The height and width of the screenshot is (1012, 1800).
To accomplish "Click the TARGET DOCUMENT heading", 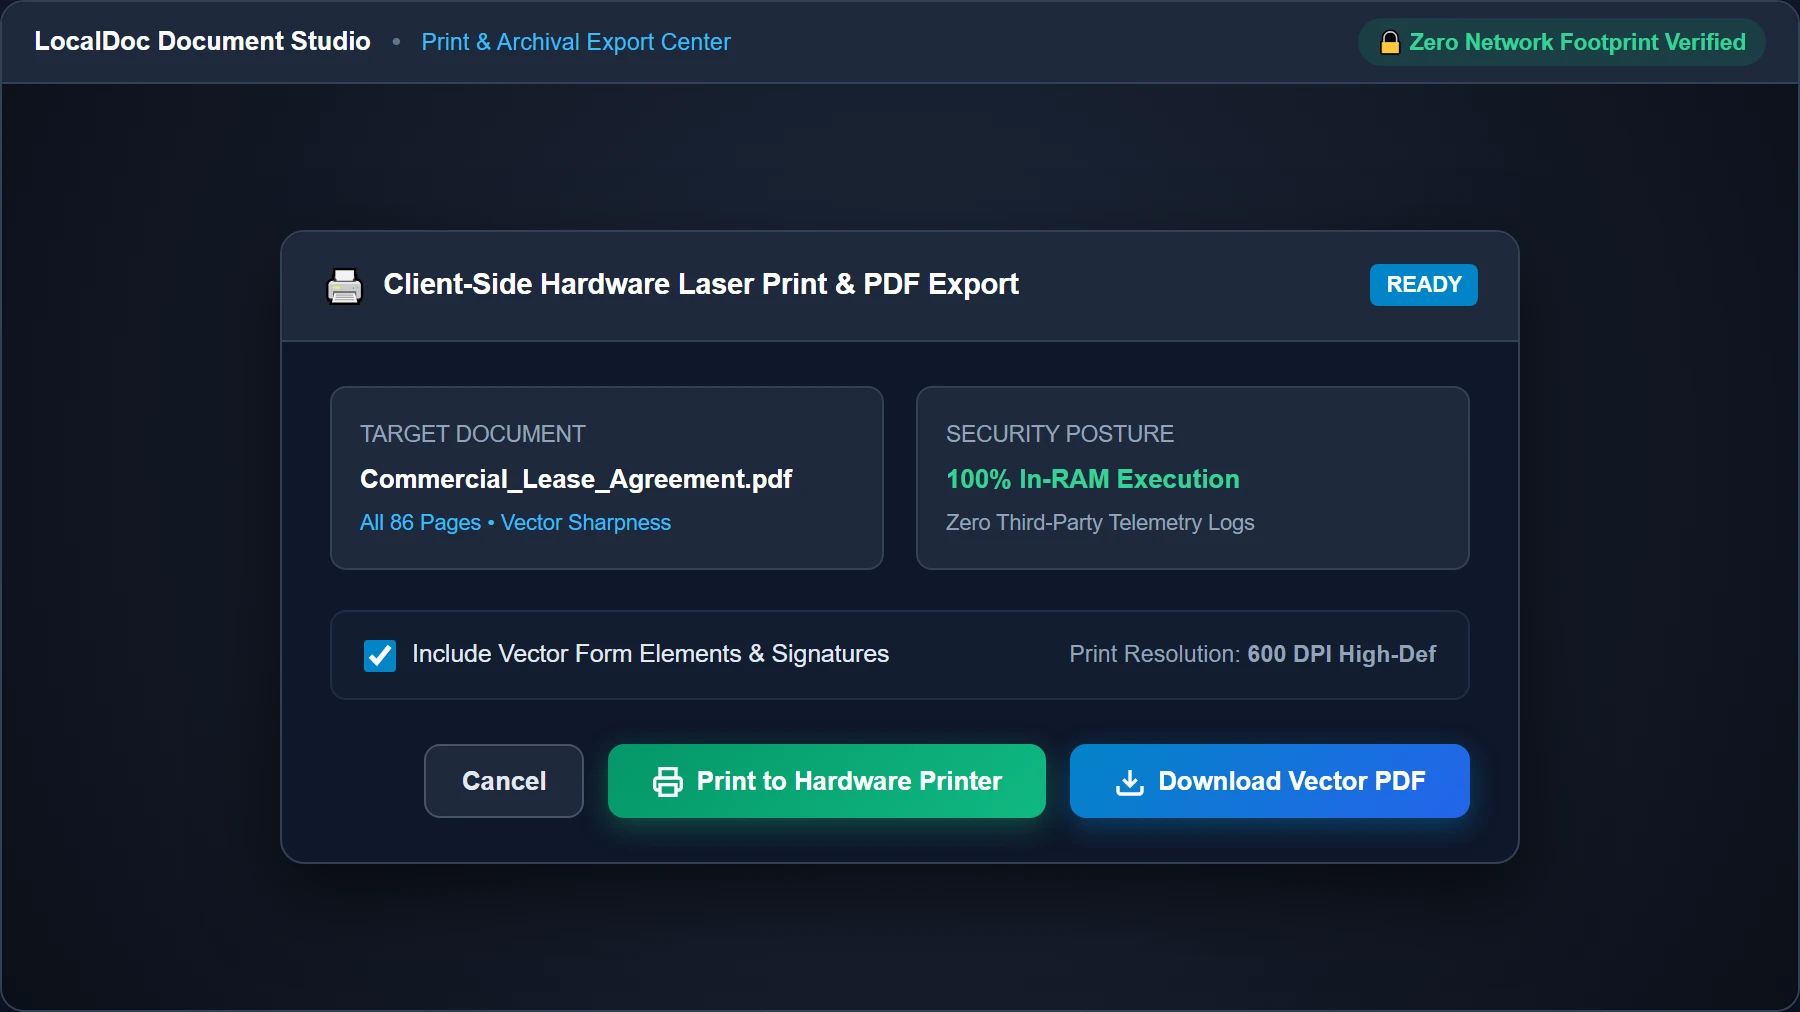I will tap(472, 434).
